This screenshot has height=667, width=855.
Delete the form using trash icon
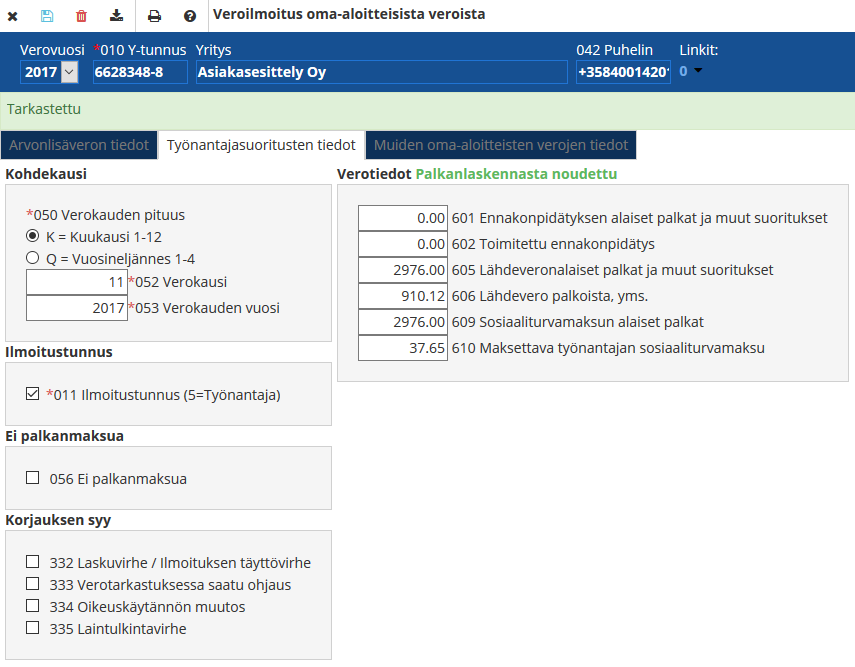pyautogui.click(x=81, y=16)
